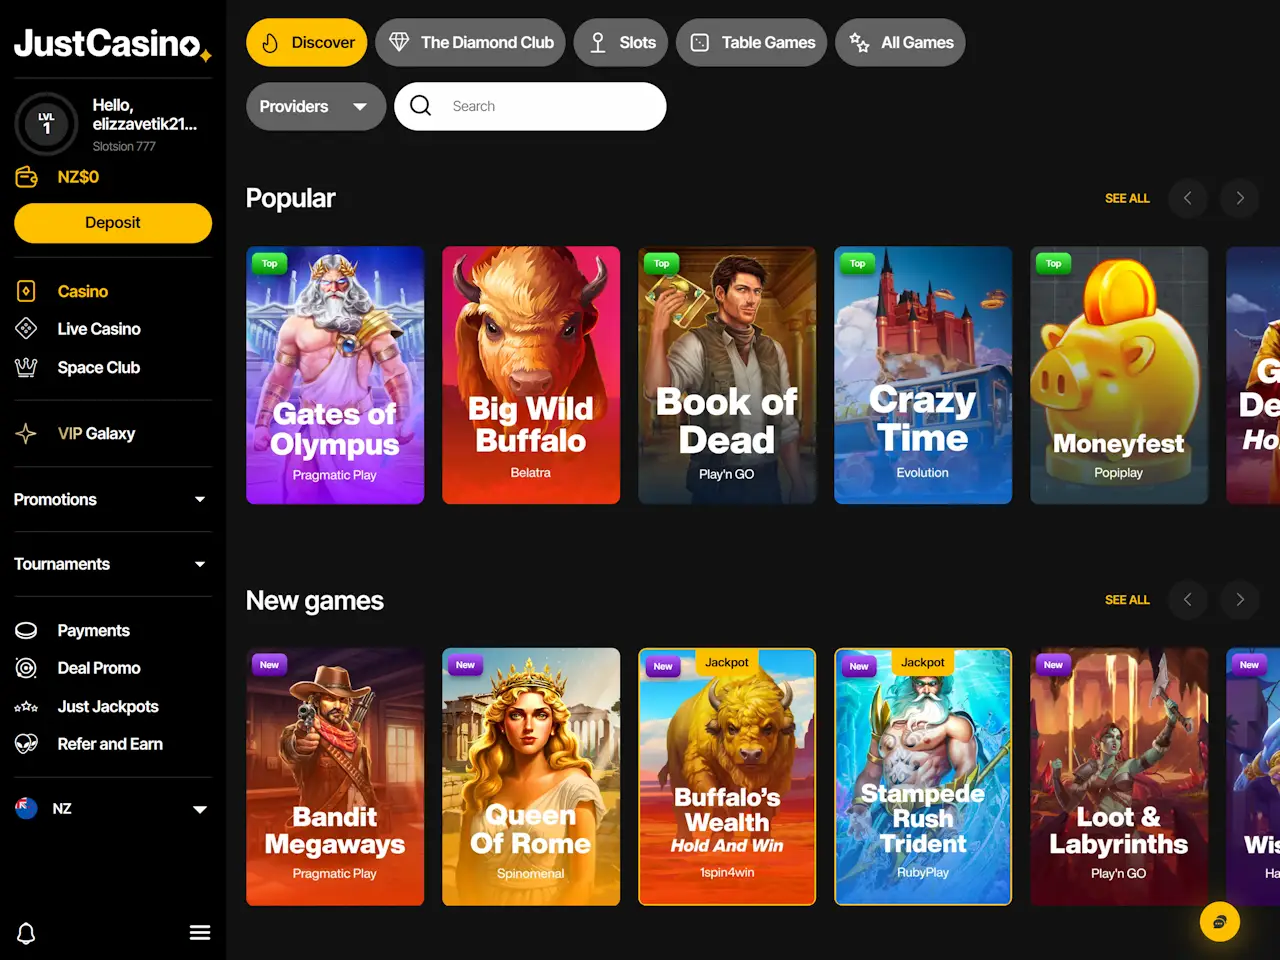Viewport: 1280px width, 960px height.
Task: Expand the Providers dropdown
Action: point(316,106)
